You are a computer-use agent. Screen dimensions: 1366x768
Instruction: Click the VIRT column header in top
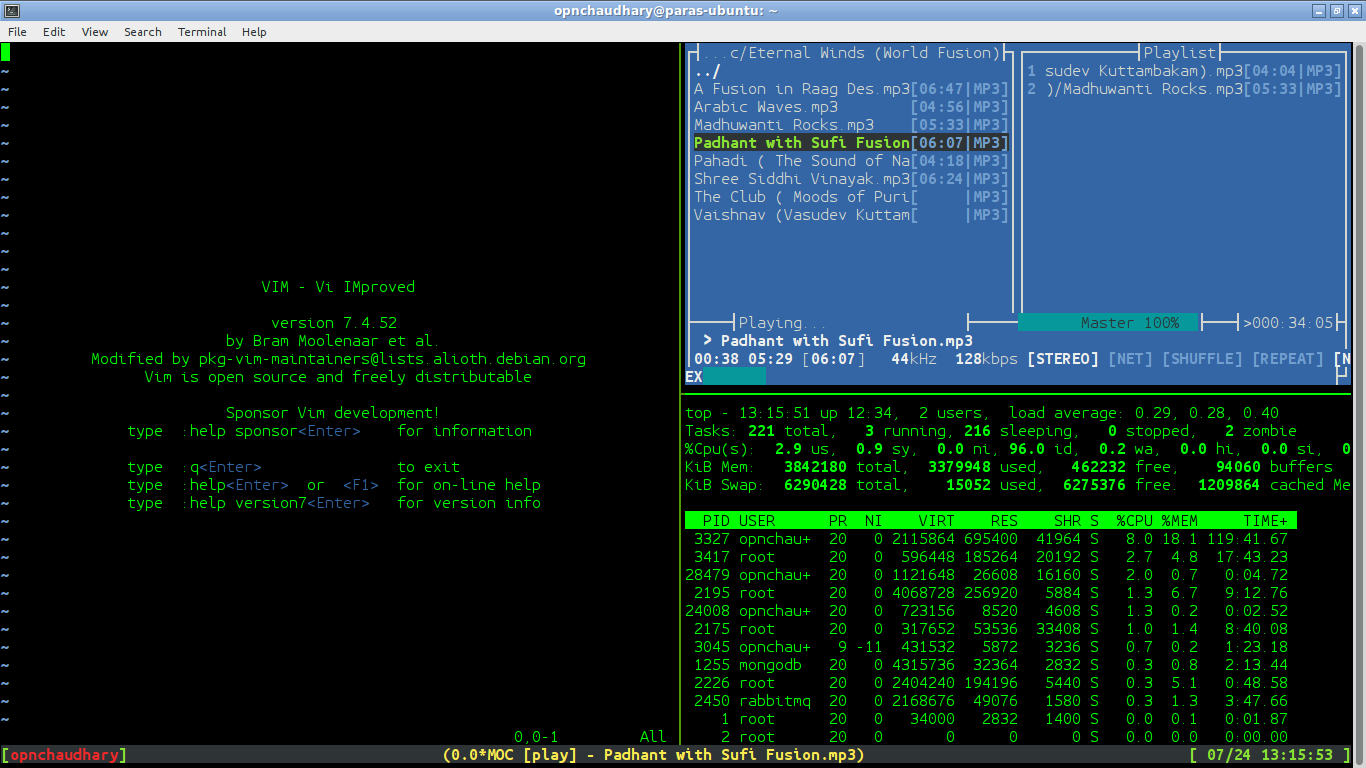click(x=937, y=521)
